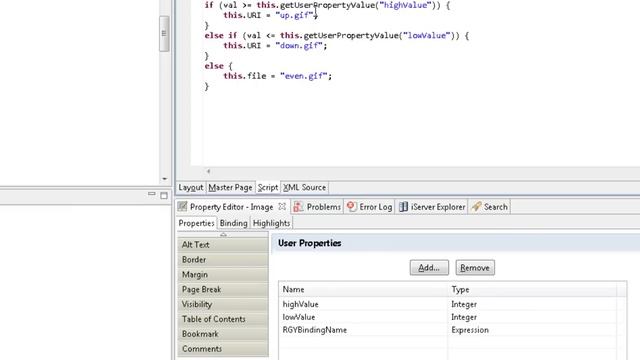Click the Type column header
This screenshot has height=360, width=640.
click(x=532, y=289)
